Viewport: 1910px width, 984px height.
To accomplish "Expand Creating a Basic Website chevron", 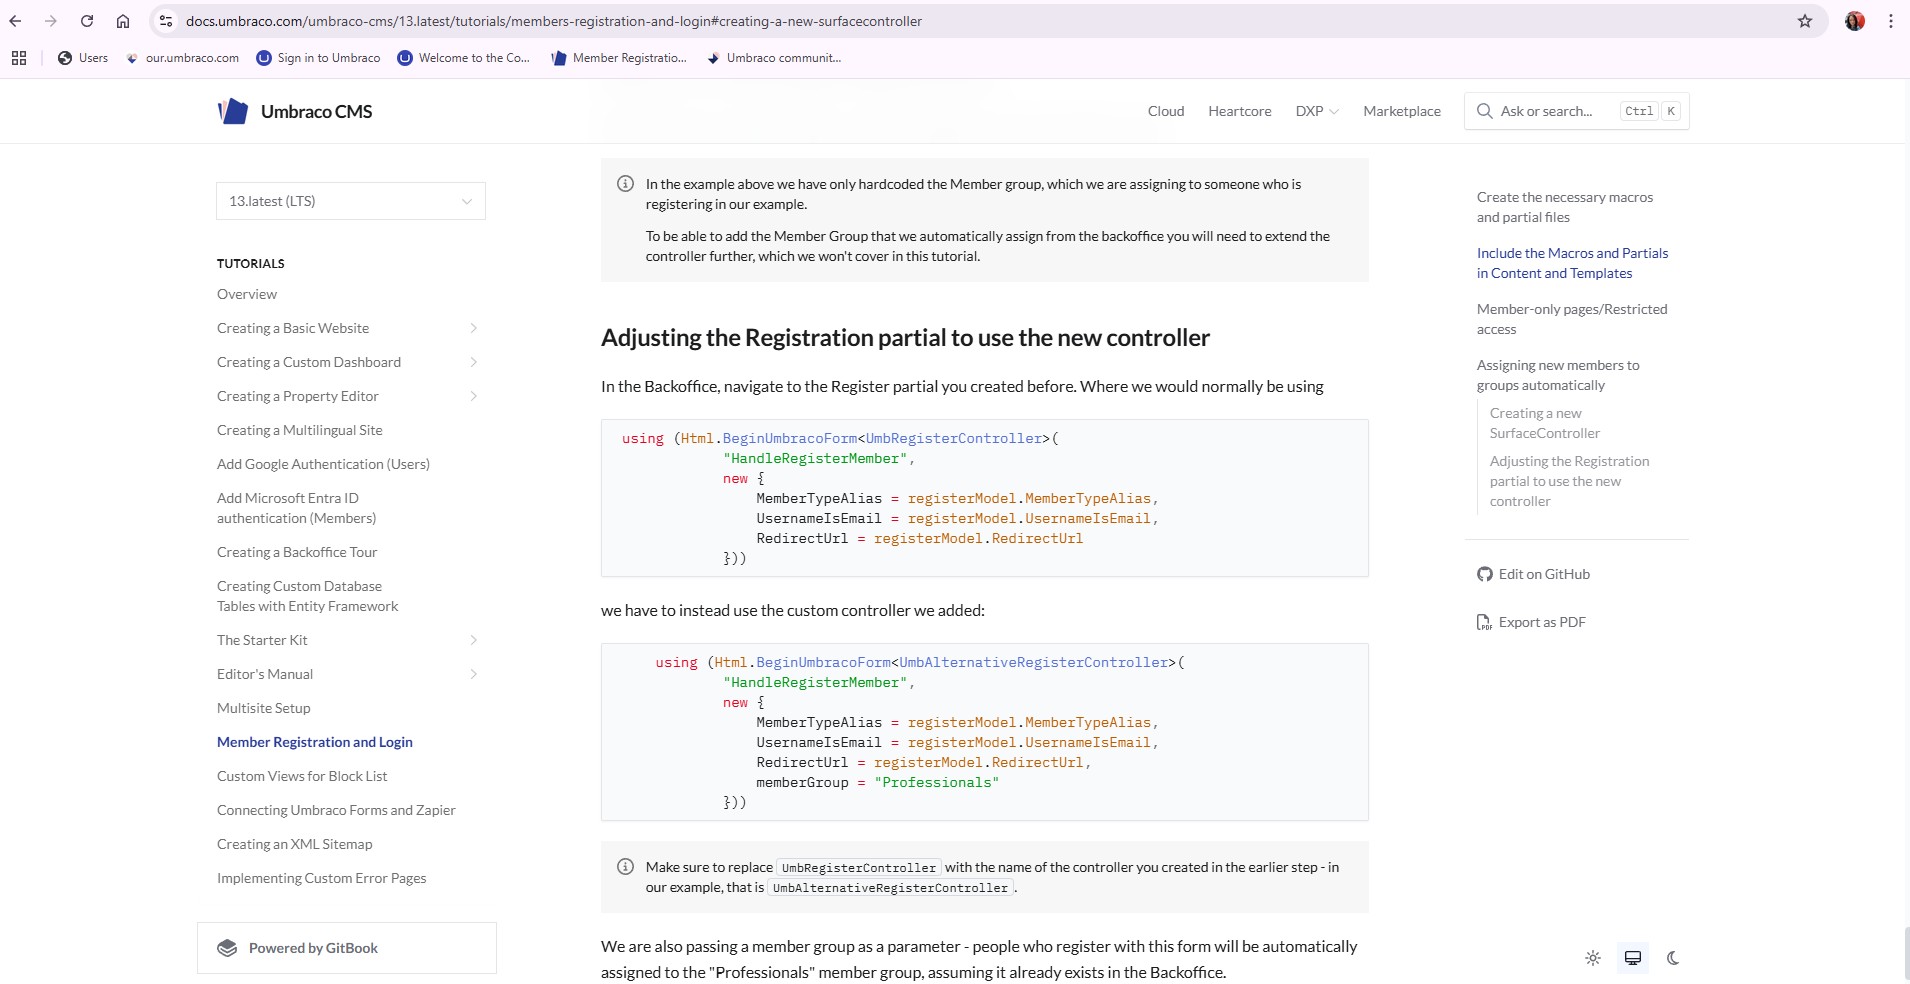I will point(473,328).
